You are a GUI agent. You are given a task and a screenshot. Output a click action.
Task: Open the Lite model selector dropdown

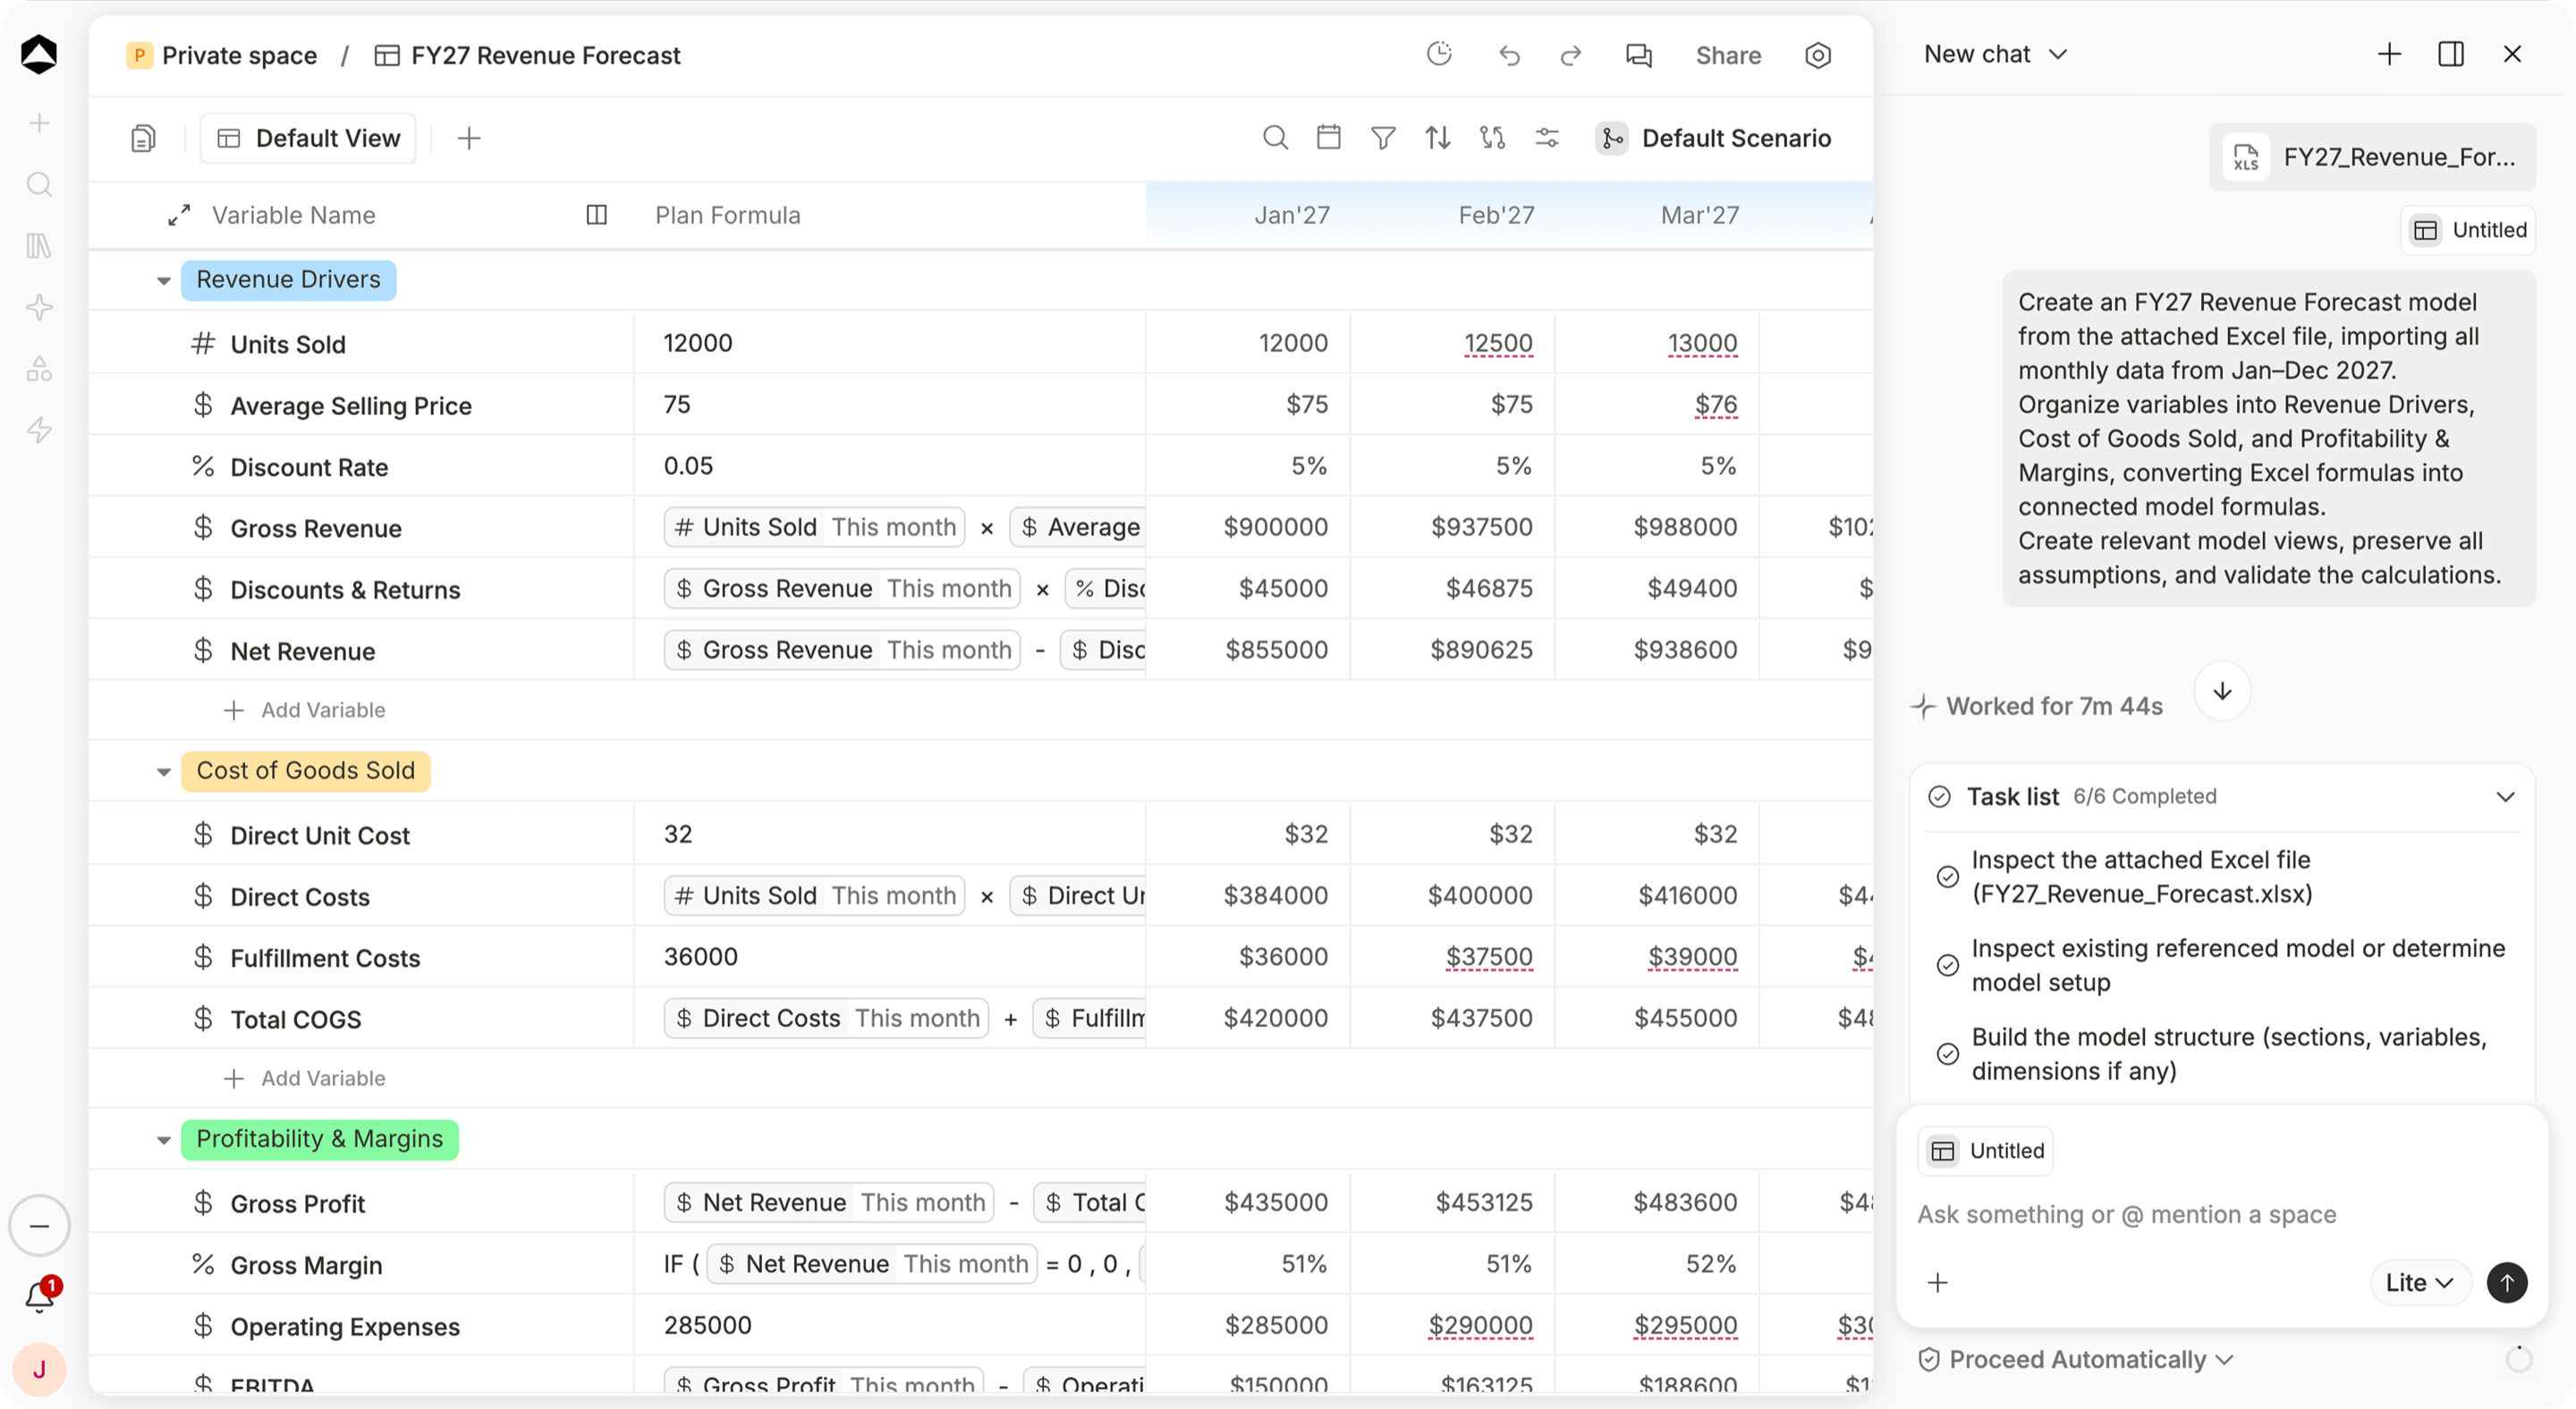(2420, 1282)
